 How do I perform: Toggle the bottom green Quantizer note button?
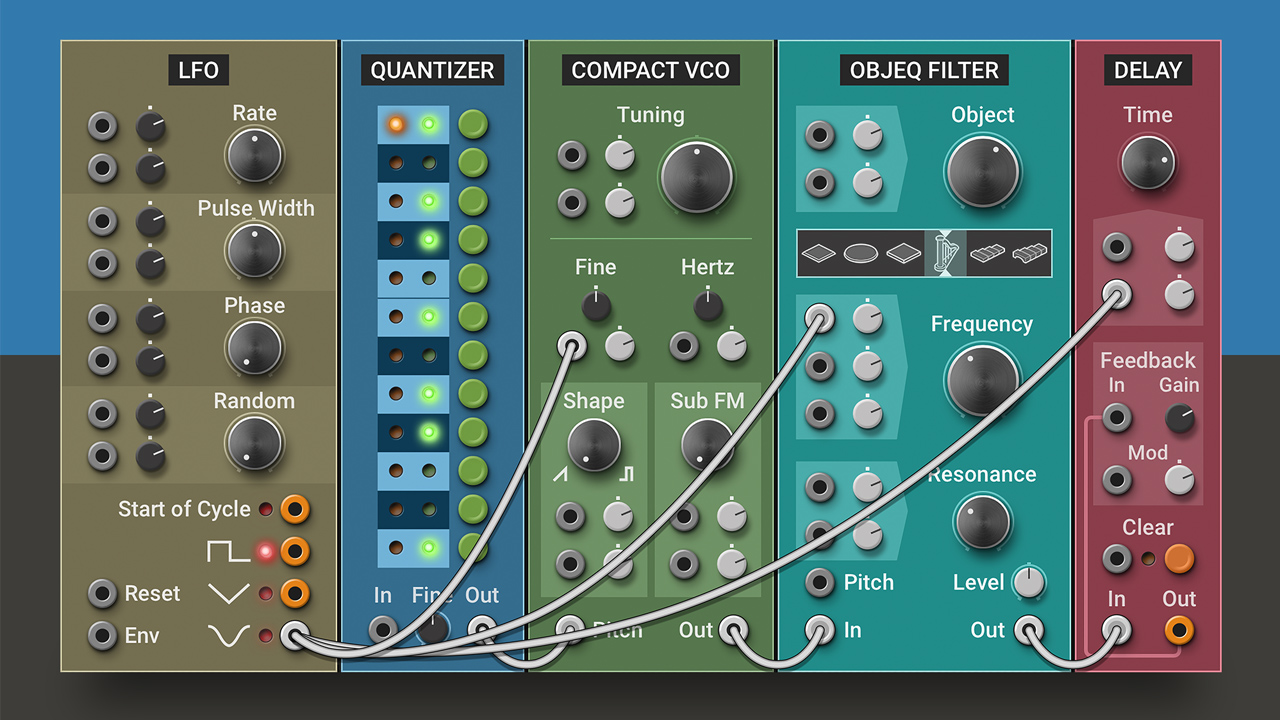click(473, 547)
